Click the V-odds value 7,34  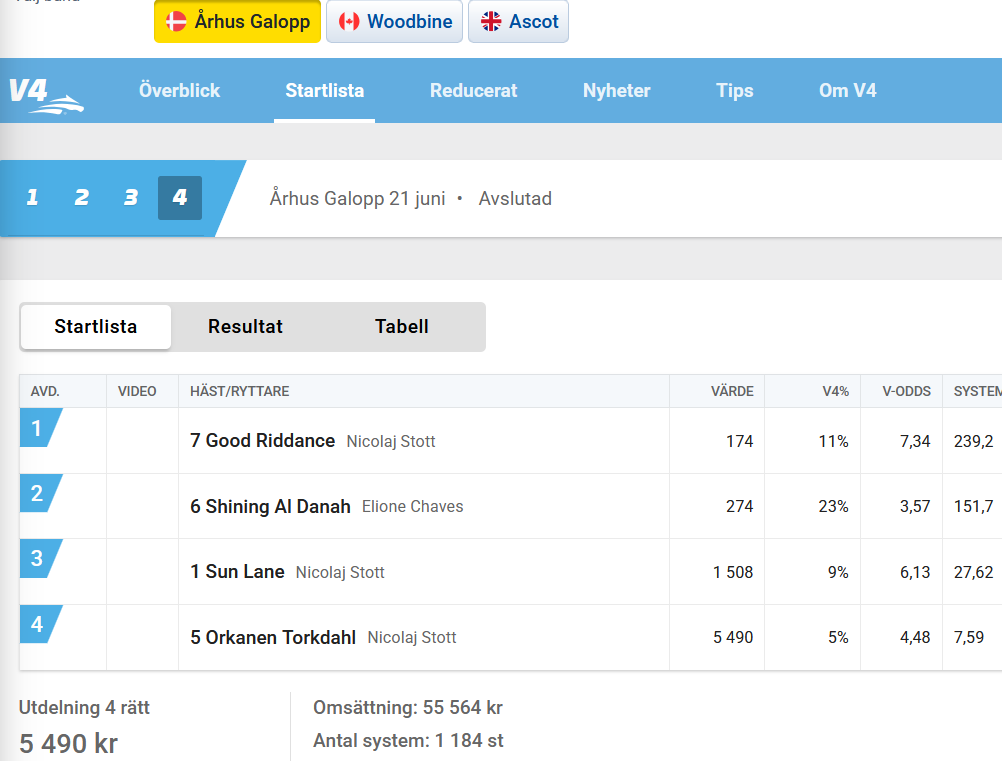click(x=915, y=442)
